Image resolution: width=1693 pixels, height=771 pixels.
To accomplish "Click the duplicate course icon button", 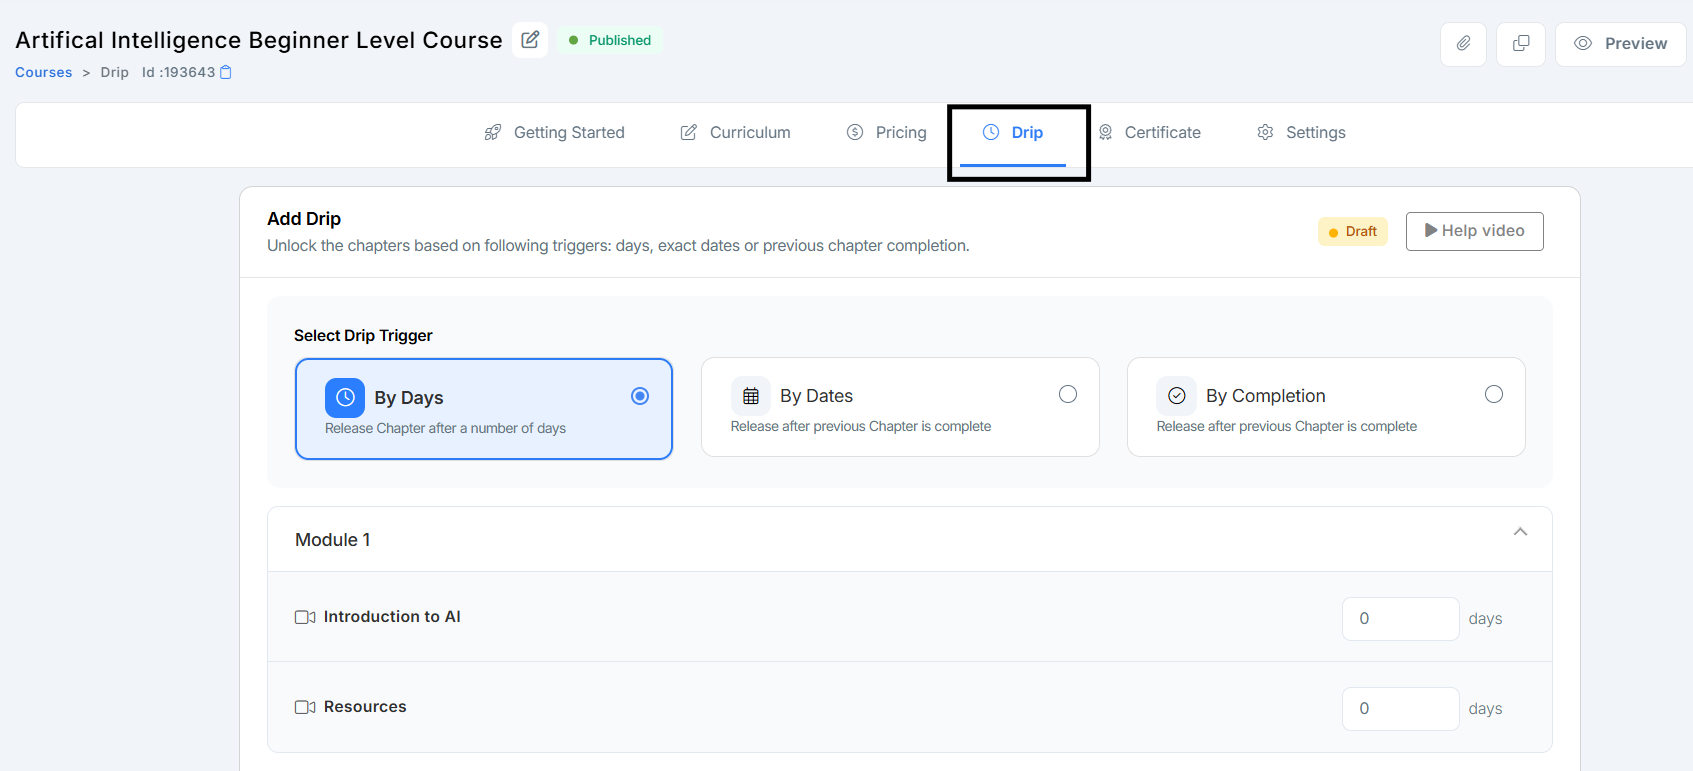I will [x=1521, y=44].
